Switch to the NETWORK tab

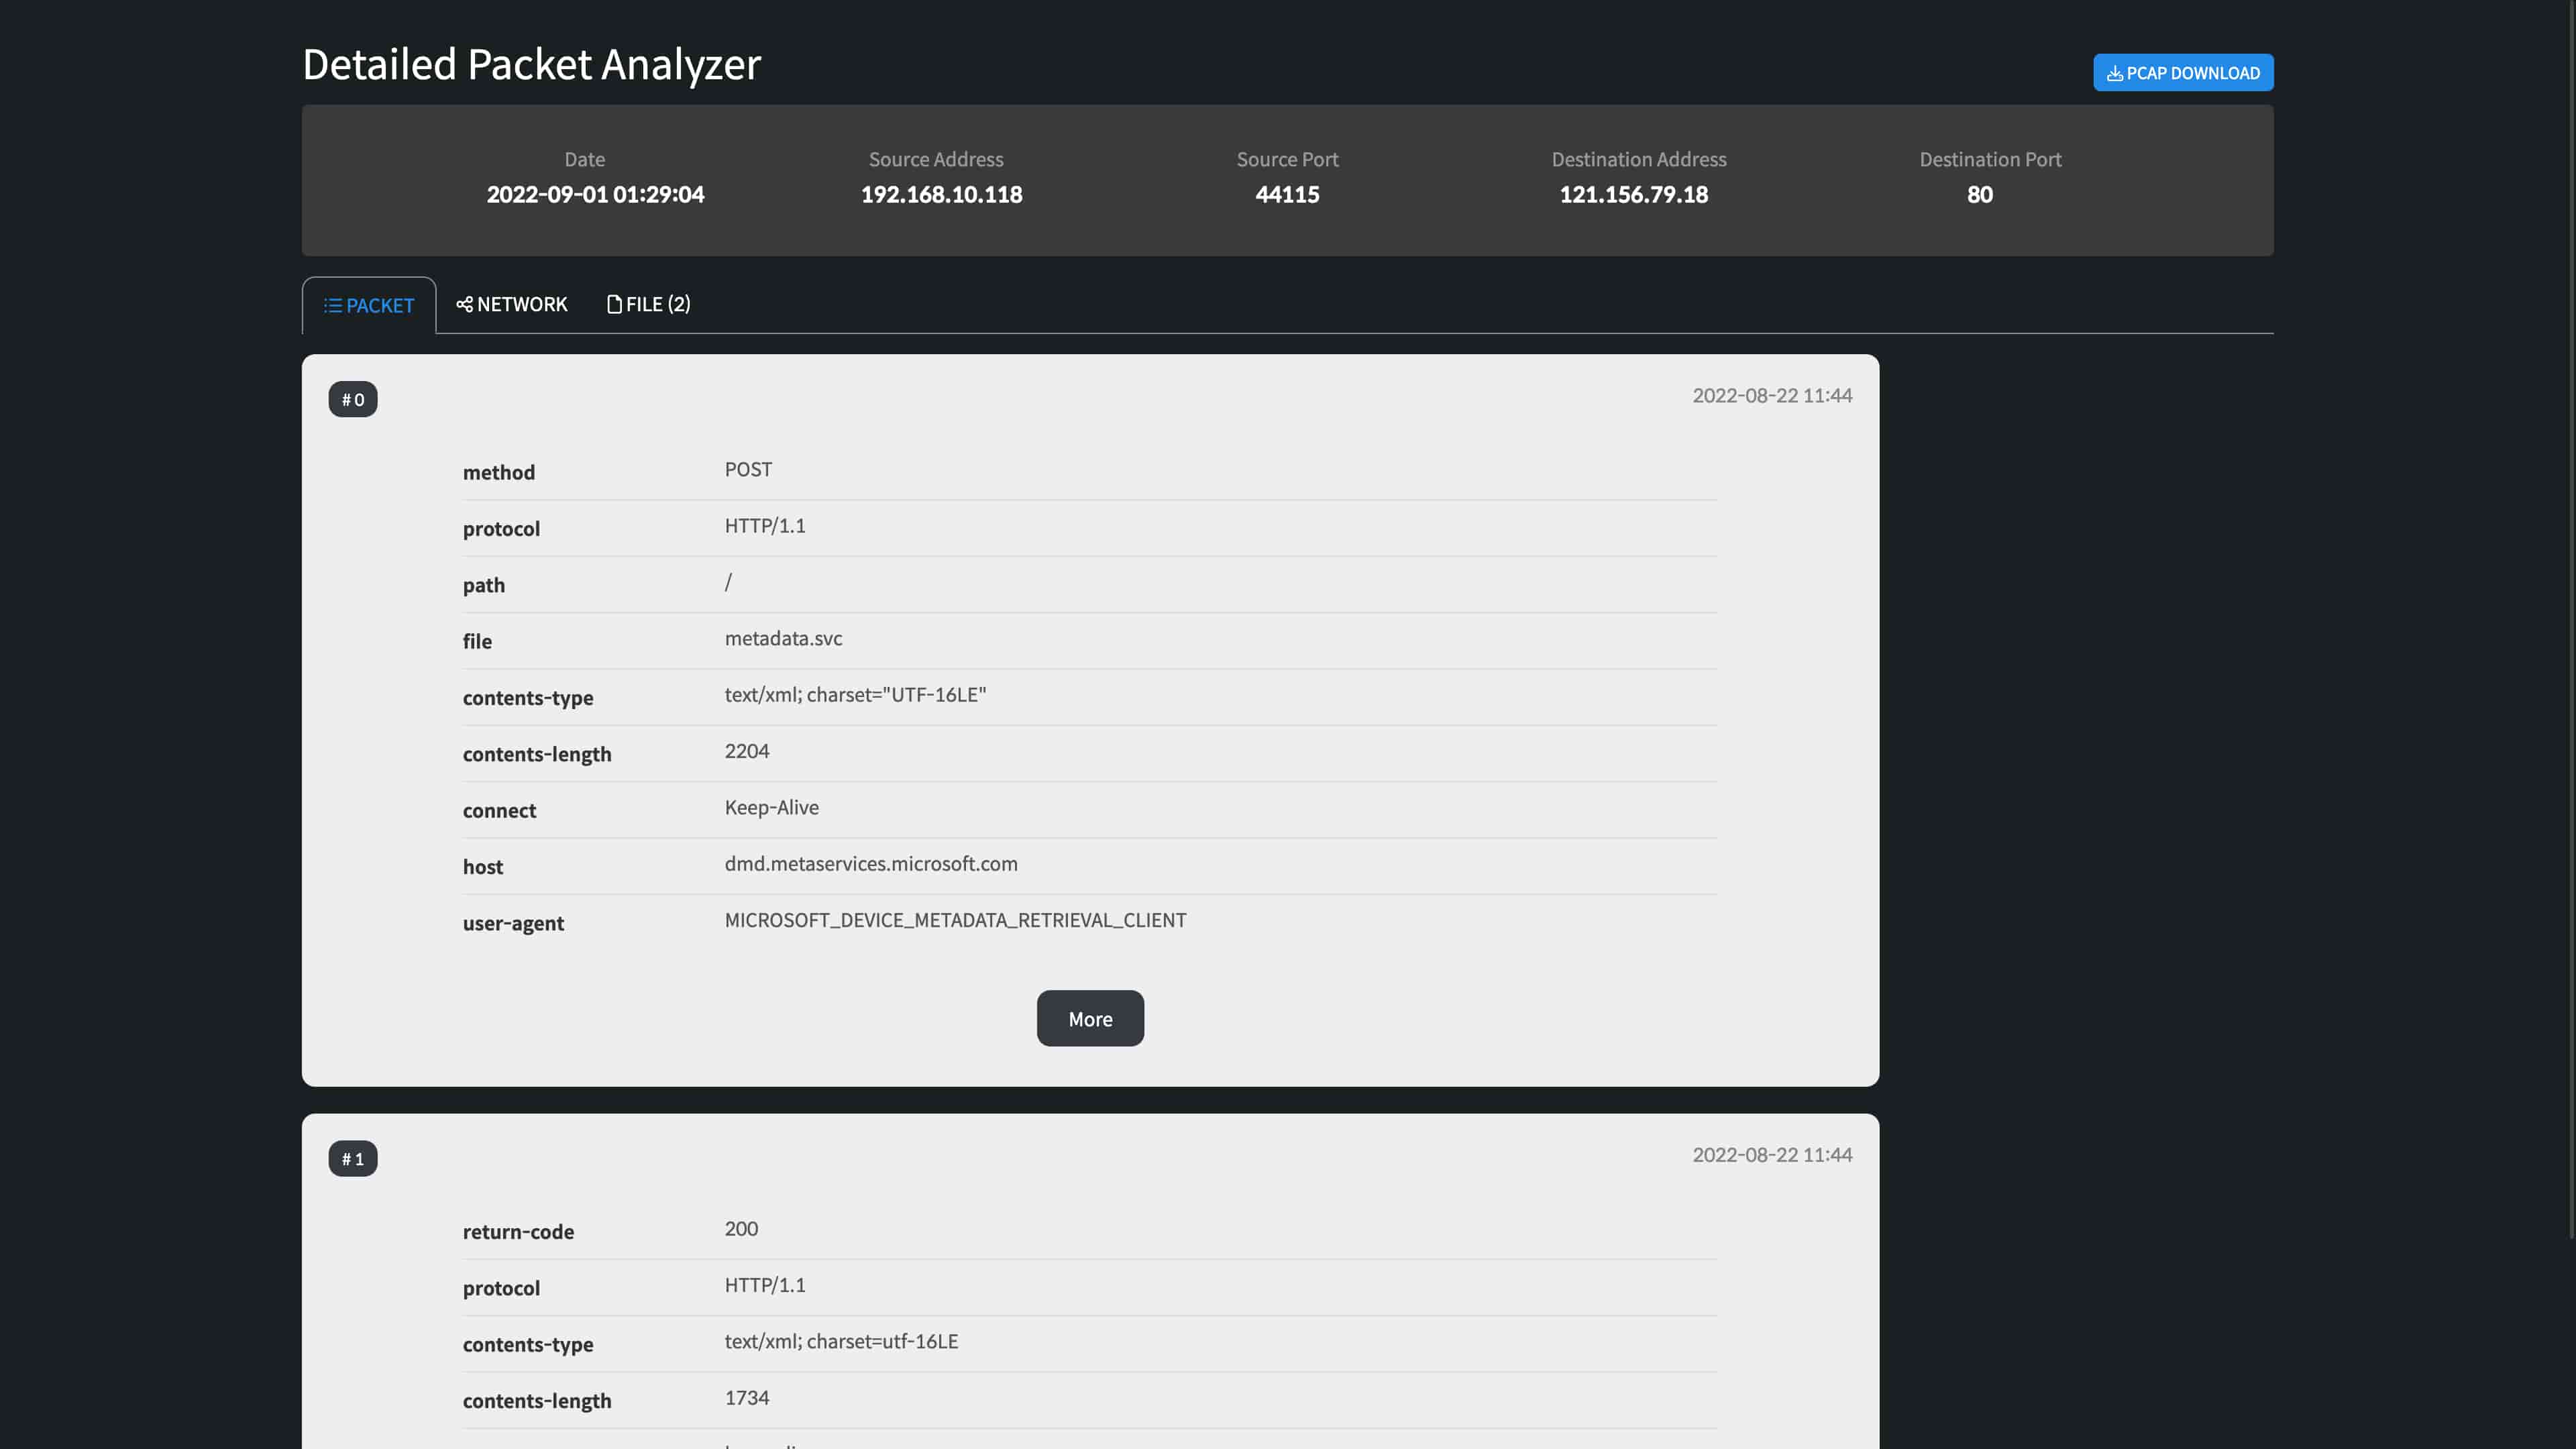pos(511,304)
